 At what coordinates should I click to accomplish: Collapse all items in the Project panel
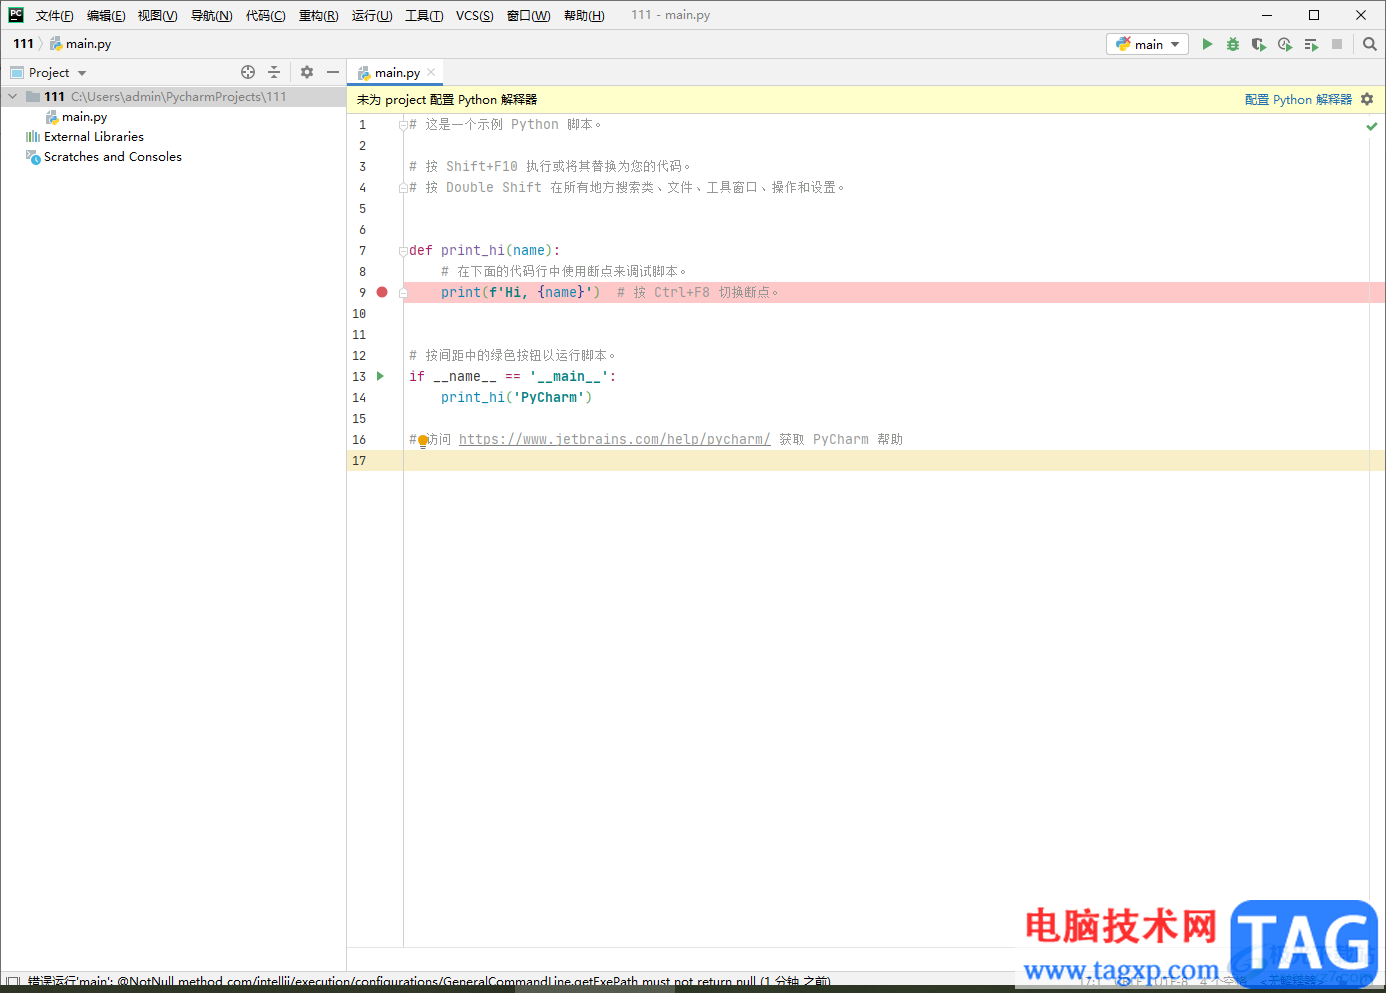tap(274, 72)
